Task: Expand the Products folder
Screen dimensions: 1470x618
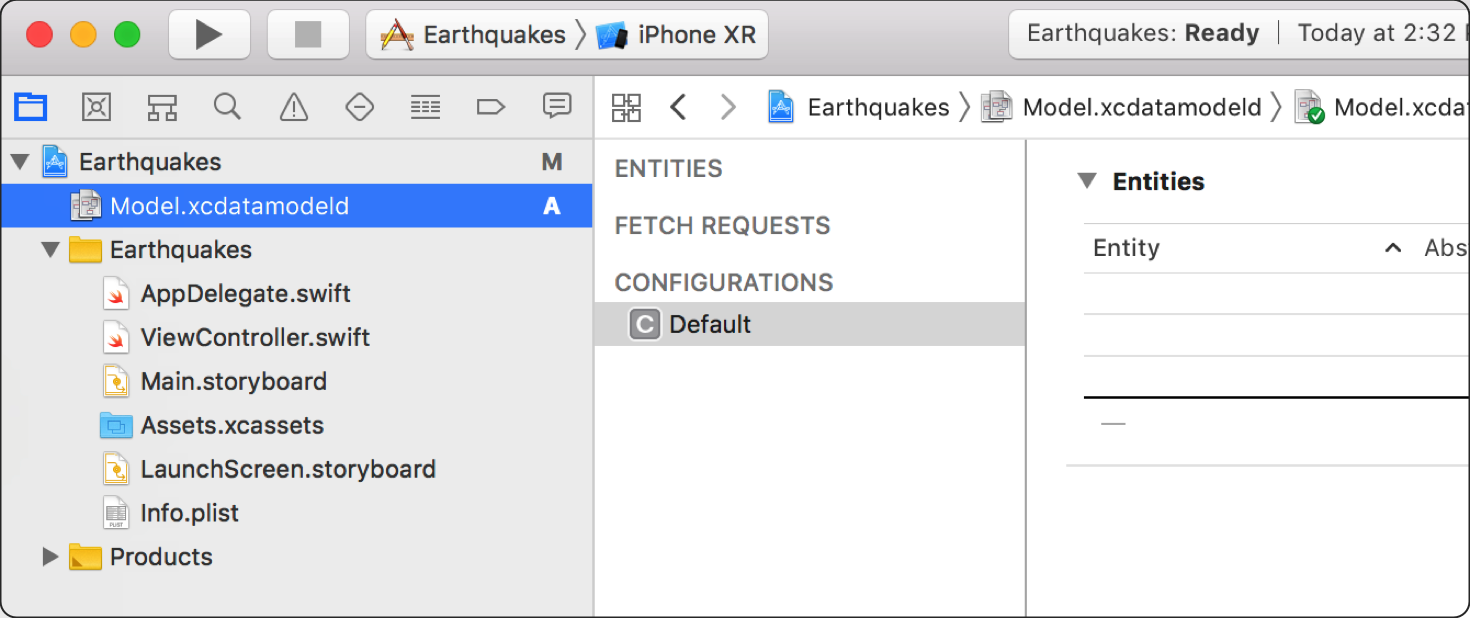Action: coord(50,557)
